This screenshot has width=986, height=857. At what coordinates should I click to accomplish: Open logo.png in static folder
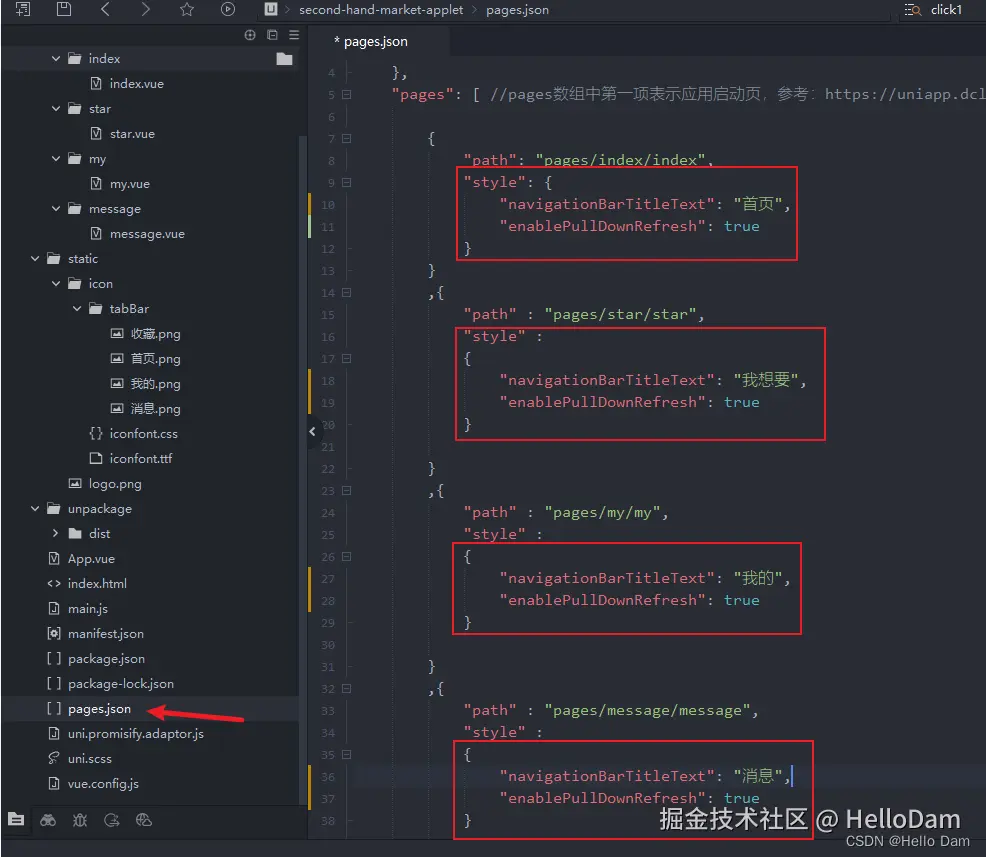point(114,484)
